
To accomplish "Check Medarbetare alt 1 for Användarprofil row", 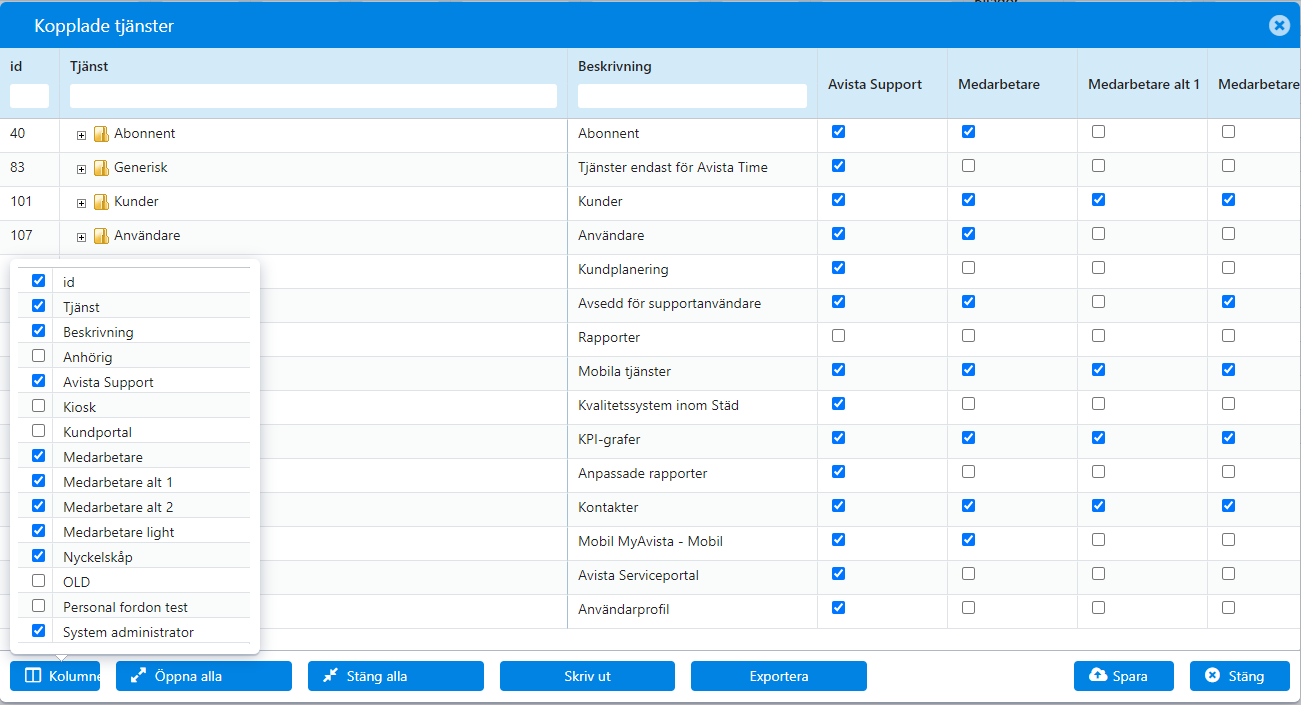I will coord(1098,608).
